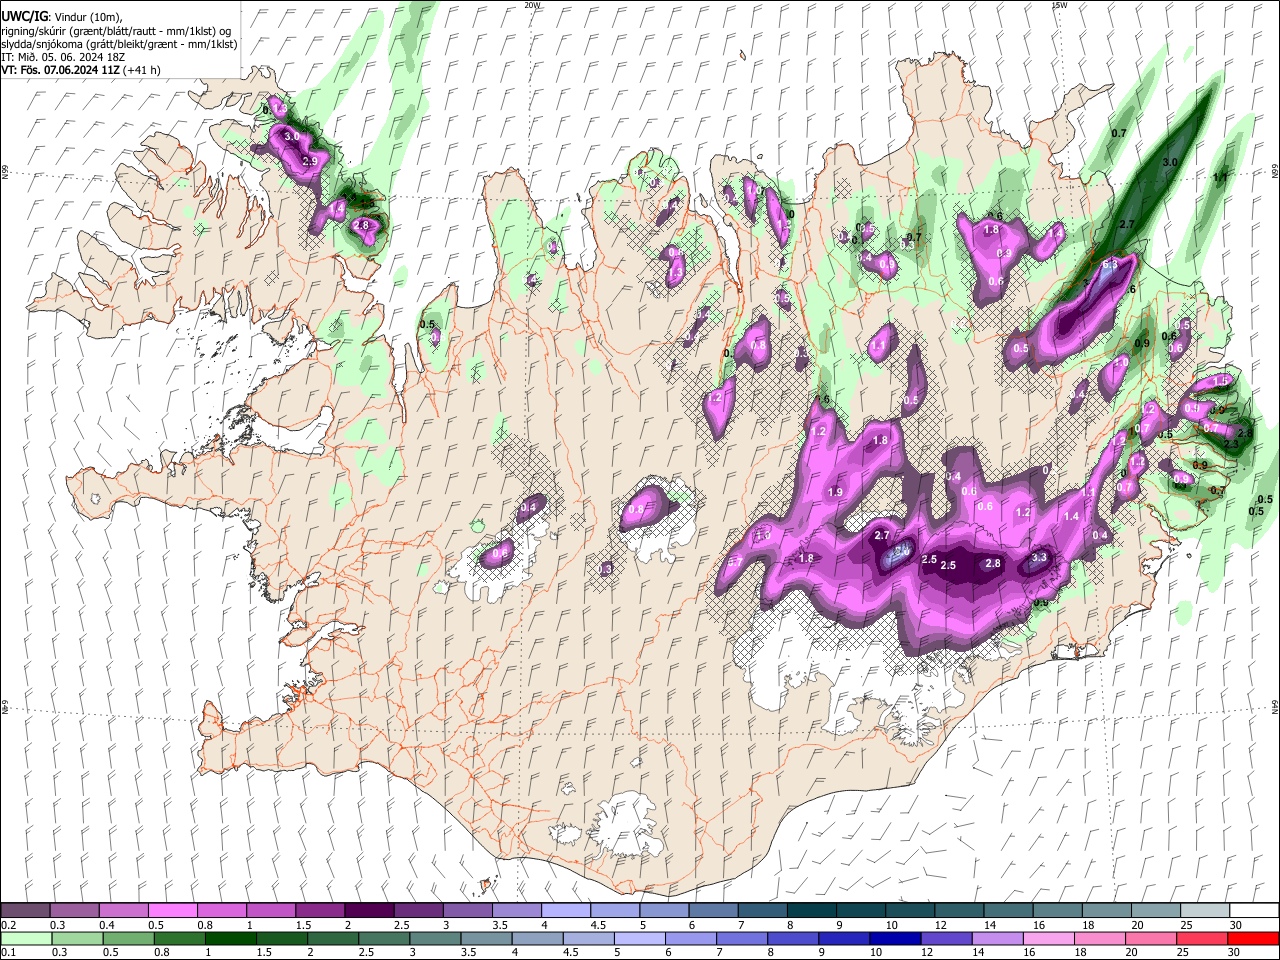Click the '20W' longitude label at the top edge
Screen dimensions: 1280x960
point(532,5)
